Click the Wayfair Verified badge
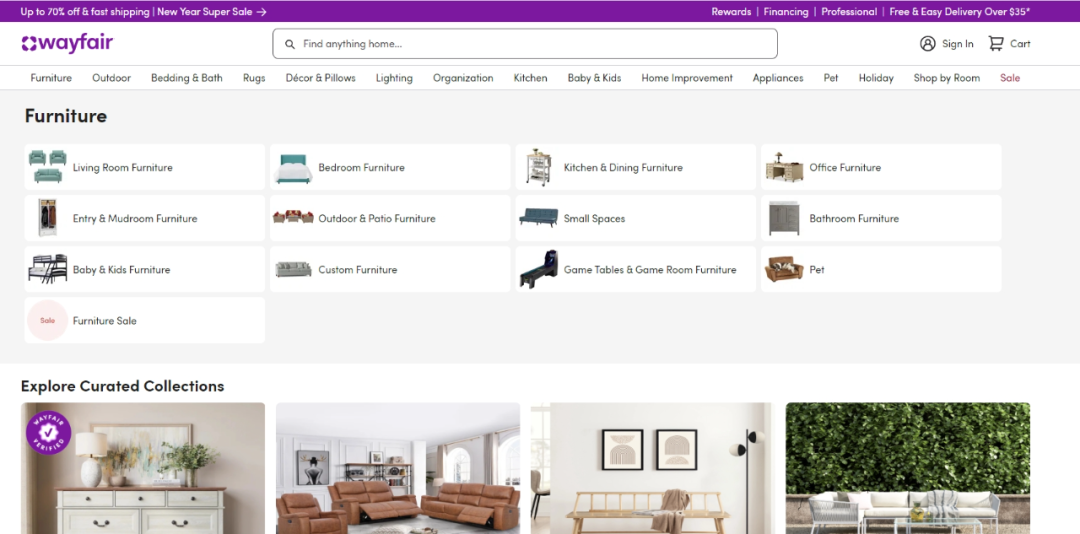Viewport: 1080px width, 534px height. click(49, 433)
